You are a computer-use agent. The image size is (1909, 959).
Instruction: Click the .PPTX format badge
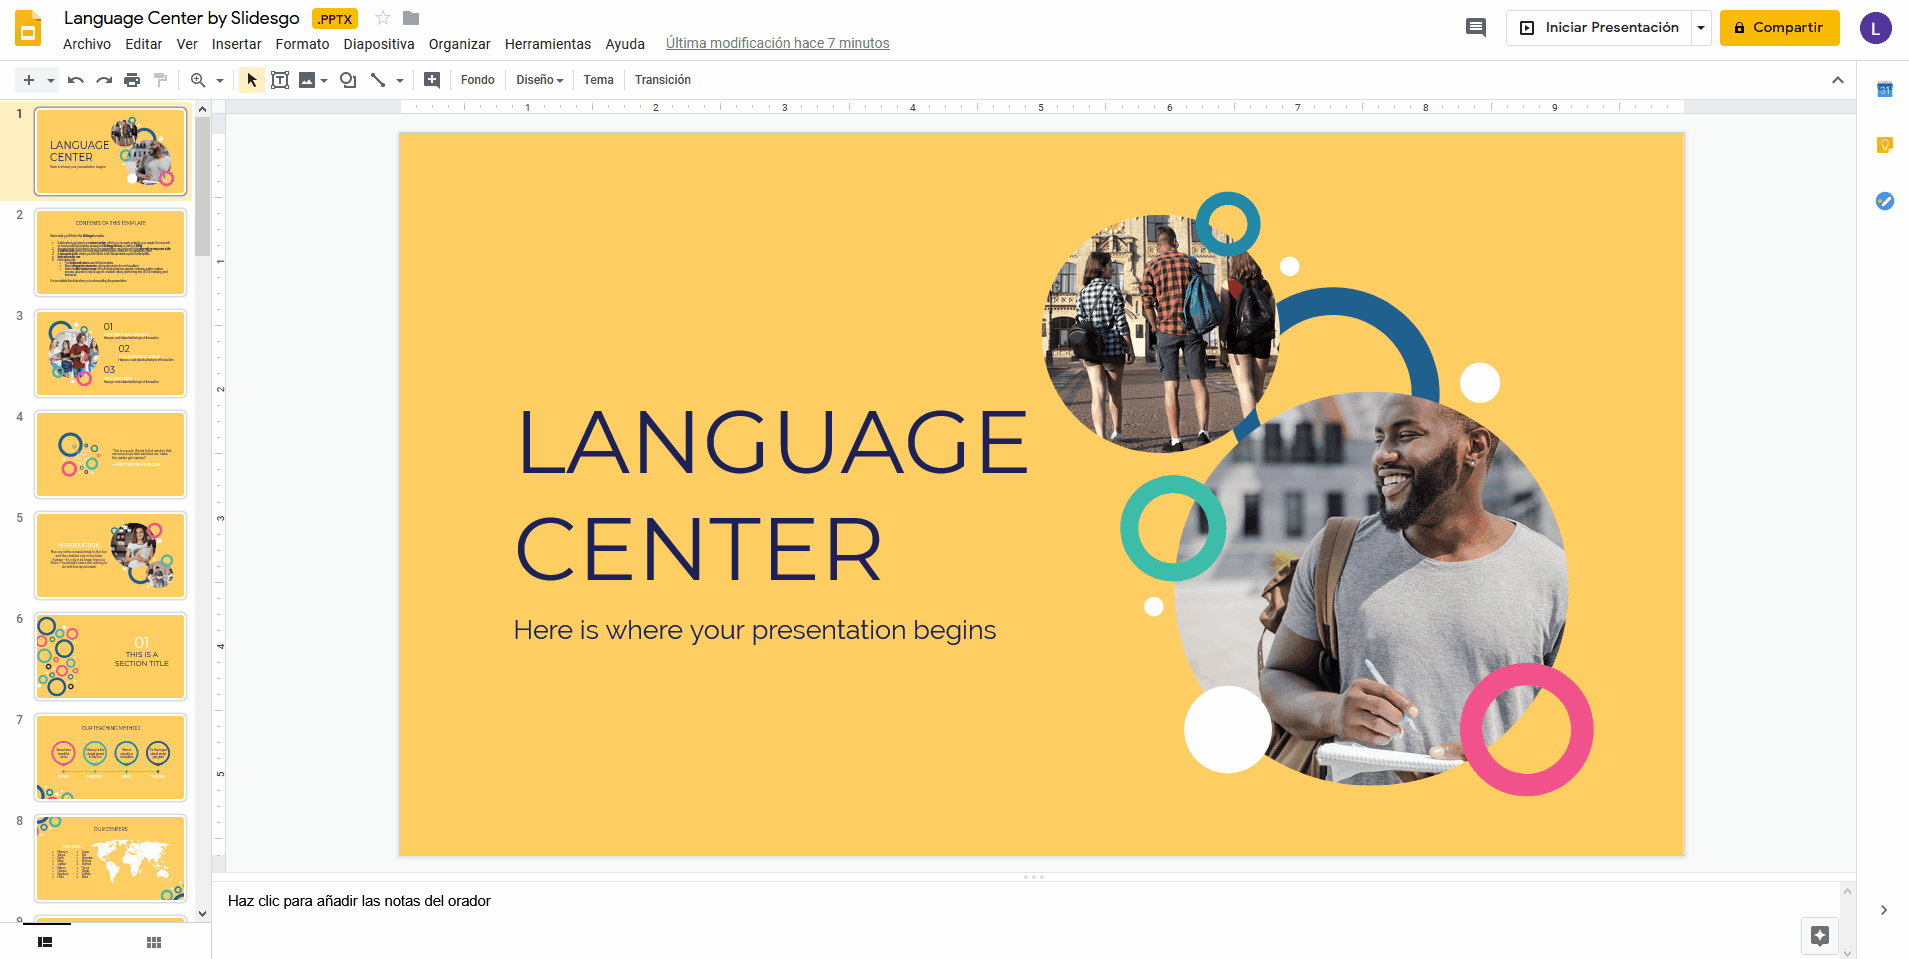[335, 19]
